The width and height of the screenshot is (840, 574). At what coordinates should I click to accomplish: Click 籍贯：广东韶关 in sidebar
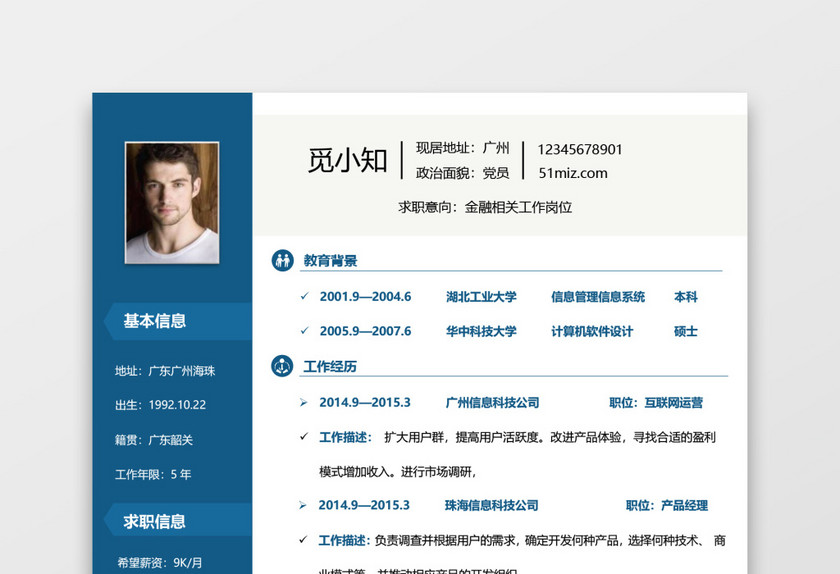154,440
